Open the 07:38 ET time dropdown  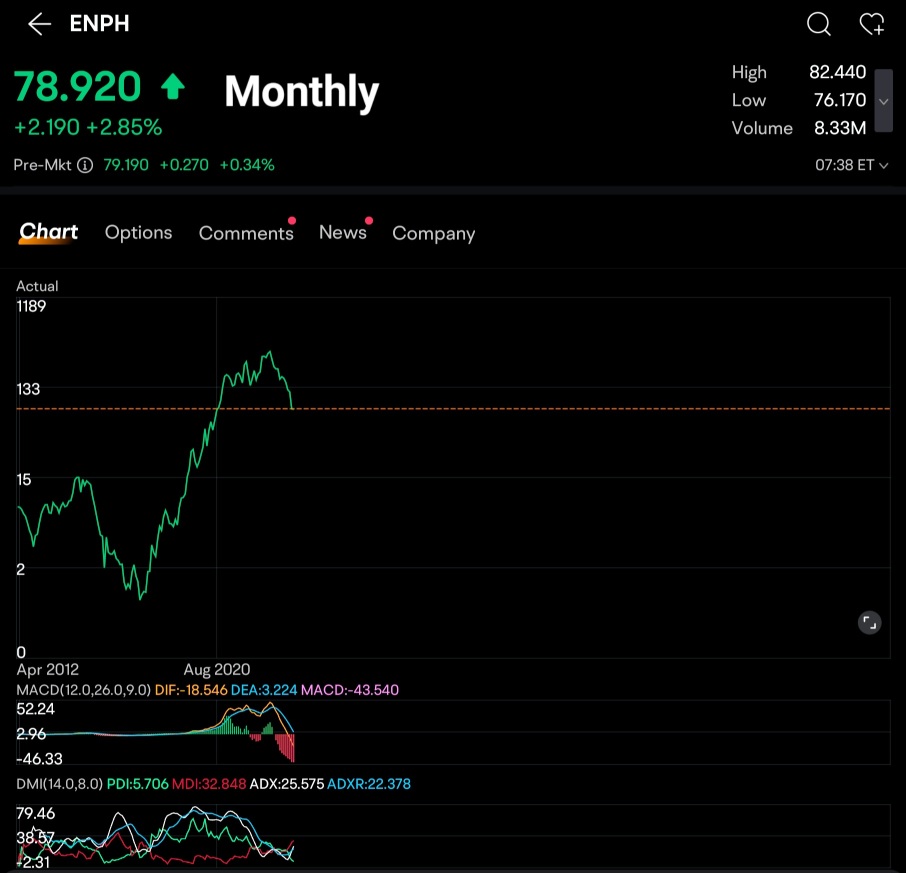[851, 165]
